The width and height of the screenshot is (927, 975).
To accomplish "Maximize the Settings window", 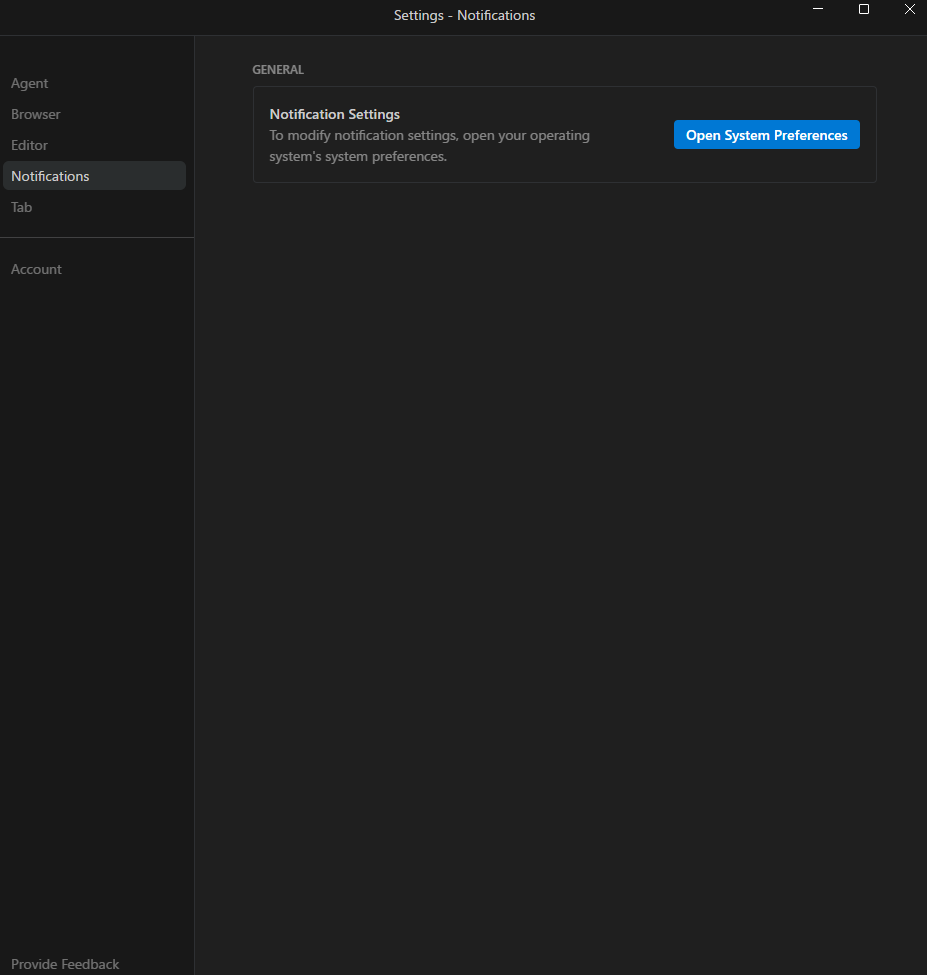I will pos(864,9).
